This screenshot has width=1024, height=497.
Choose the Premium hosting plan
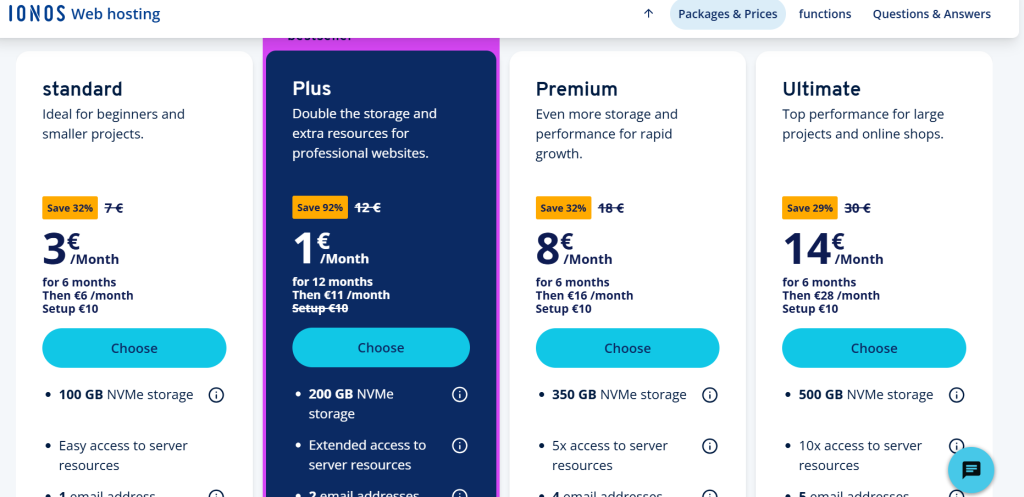(x=627, y=348)
